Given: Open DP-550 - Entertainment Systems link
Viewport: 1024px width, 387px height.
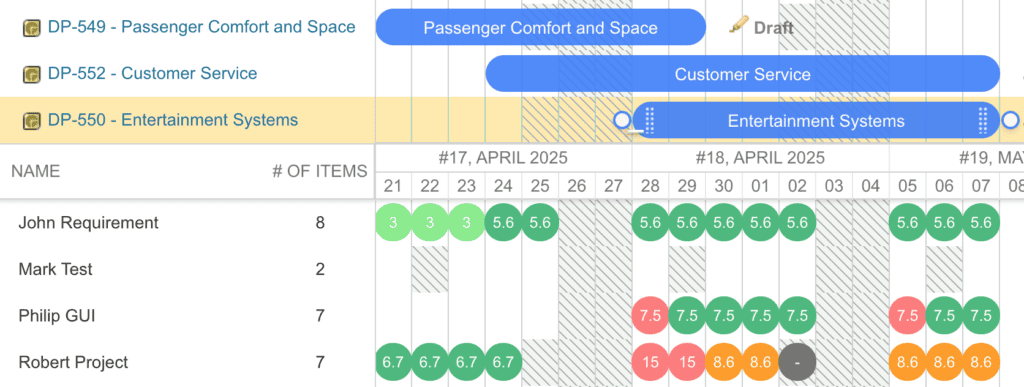Looking at the screenshot, I should tap(172, 119).
